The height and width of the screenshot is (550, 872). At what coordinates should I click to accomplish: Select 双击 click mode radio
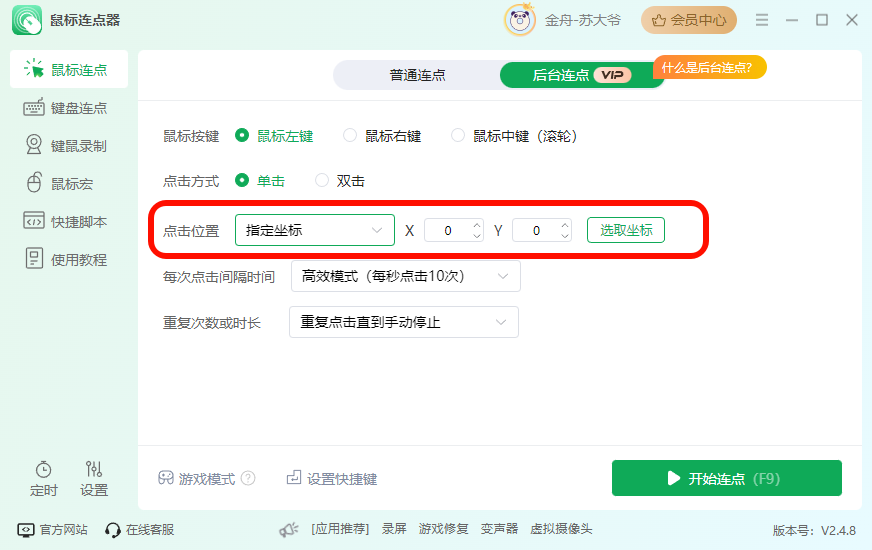321,180
